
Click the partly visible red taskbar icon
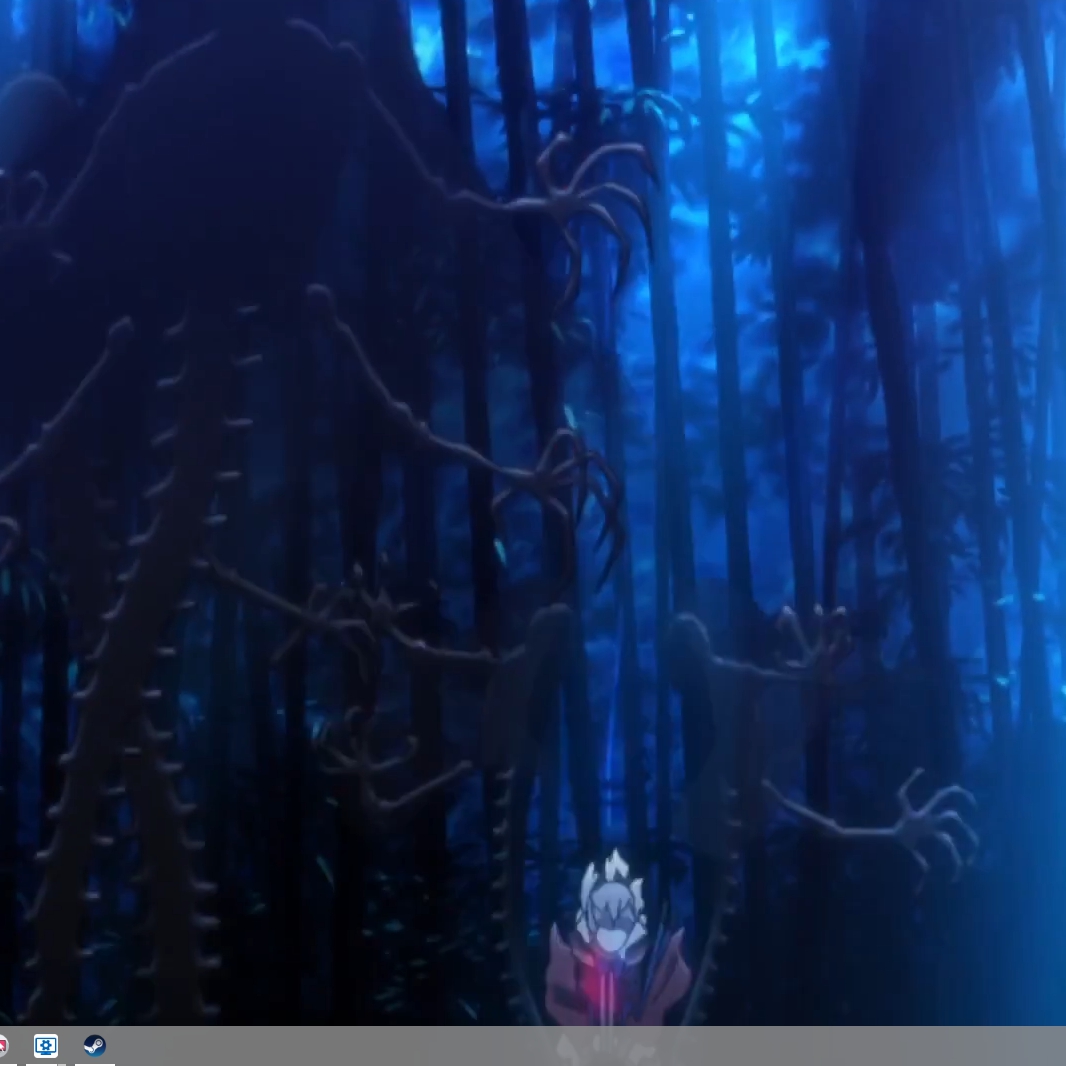[x=3, y=1045]
